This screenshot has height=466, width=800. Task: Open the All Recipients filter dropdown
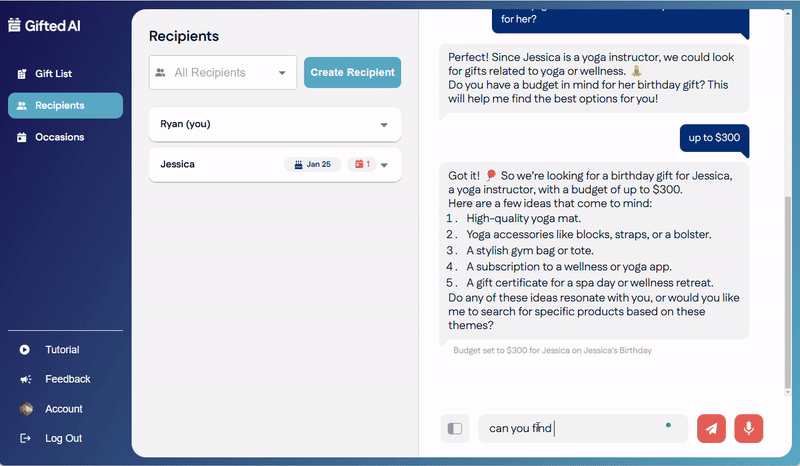coord(223,73)
